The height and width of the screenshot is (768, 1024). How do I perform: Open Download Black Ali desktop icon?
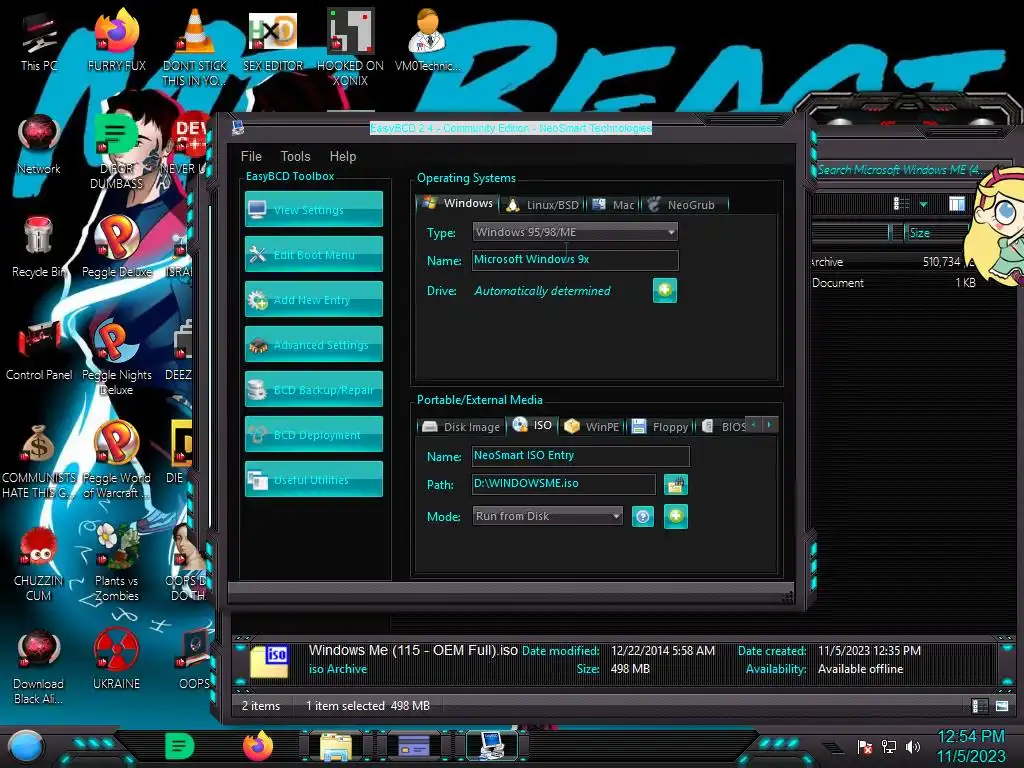[39, 667]
